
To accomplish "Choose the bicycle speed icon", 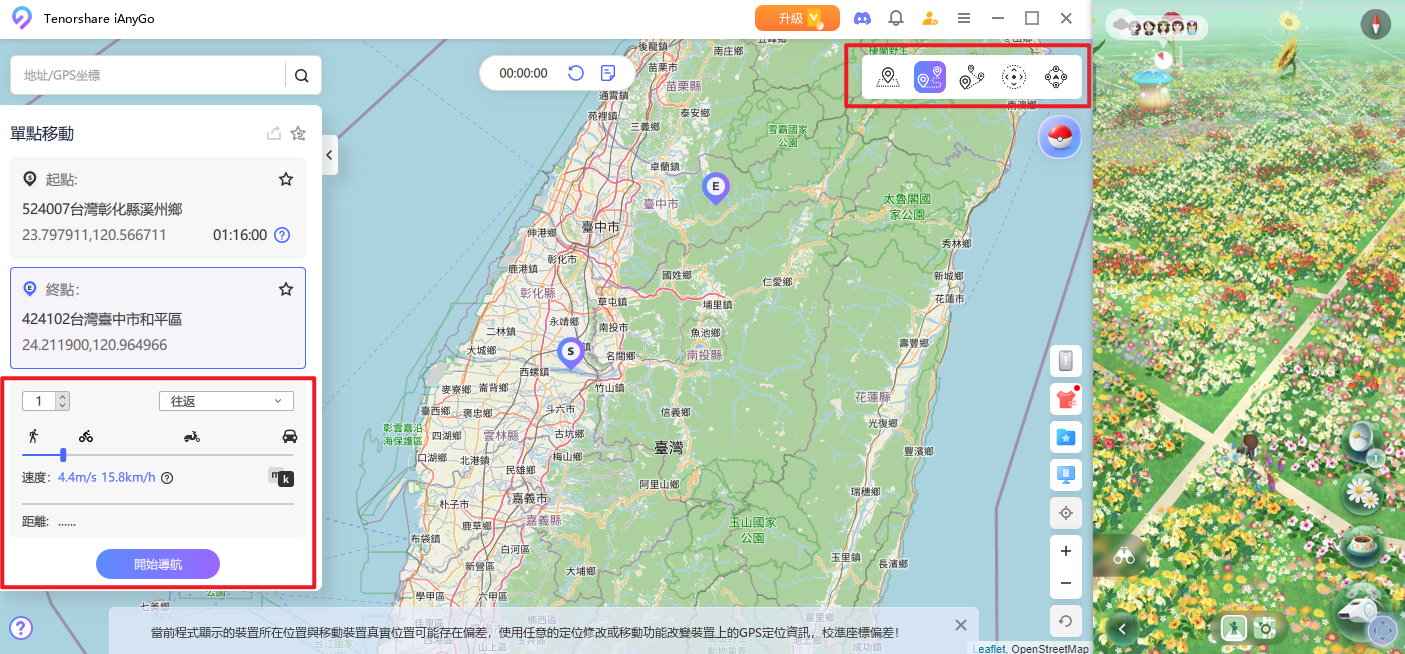I will click(86, 436).
